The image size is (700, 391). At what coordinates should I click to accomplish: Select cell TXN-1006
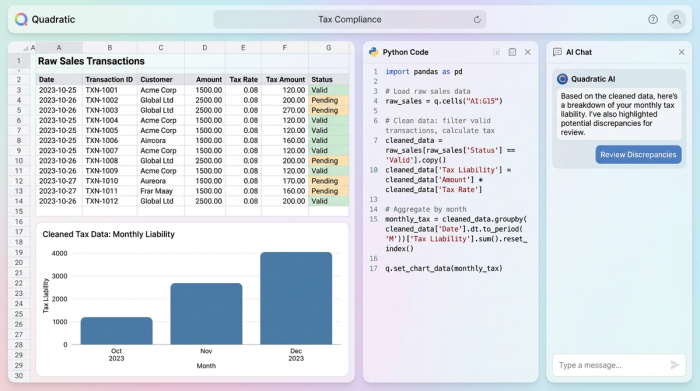click(x=109, y=141)
